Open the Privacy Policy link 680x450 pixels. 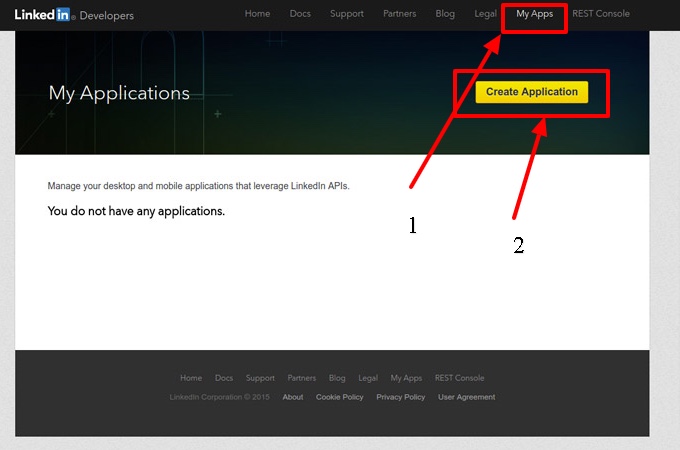[x=401, y=397]
